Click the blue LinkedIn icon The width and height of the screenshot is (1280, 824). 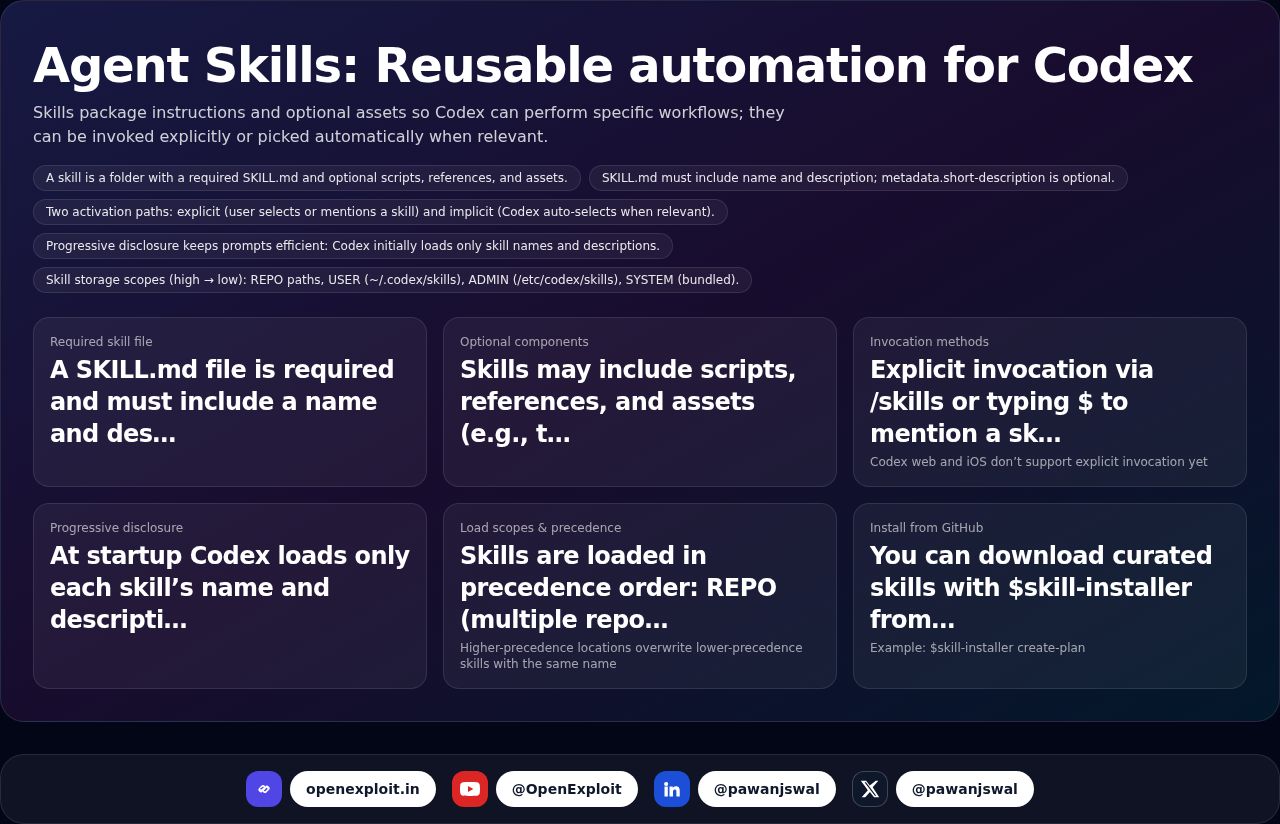[672, 789]
